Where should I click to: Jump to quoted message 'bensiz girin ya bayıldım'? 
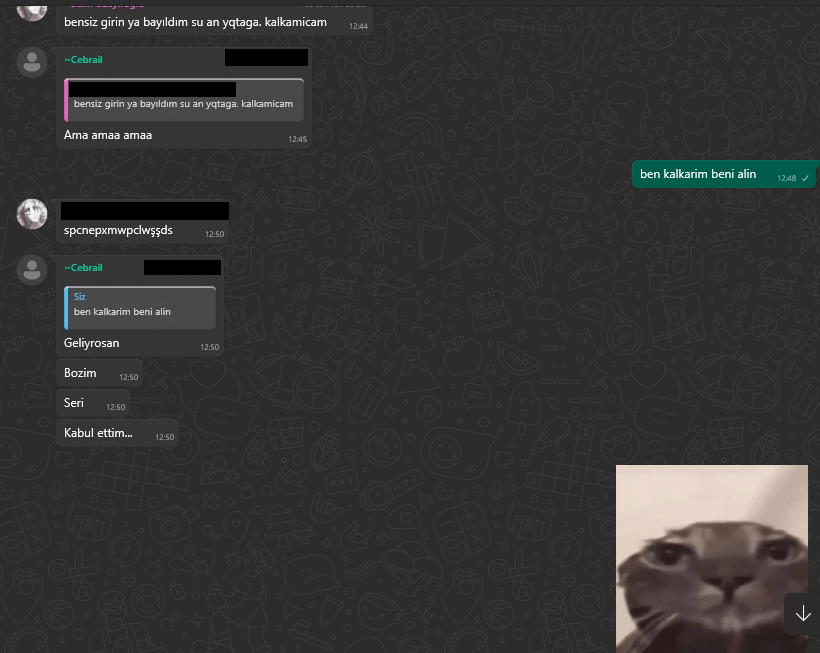coord(184,100)
